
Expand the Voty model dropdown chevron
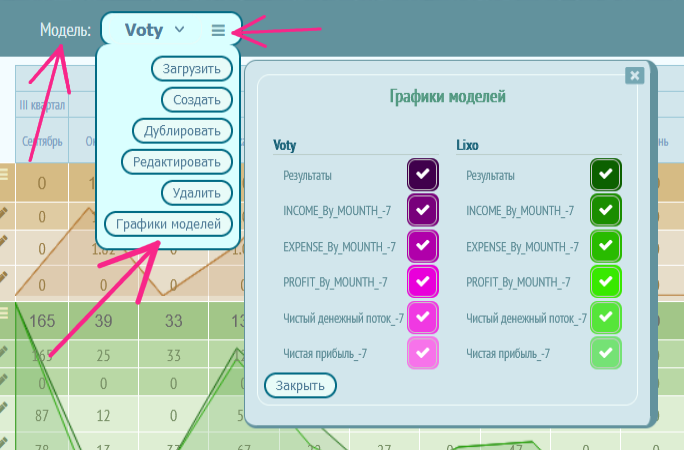coord(180,29)
